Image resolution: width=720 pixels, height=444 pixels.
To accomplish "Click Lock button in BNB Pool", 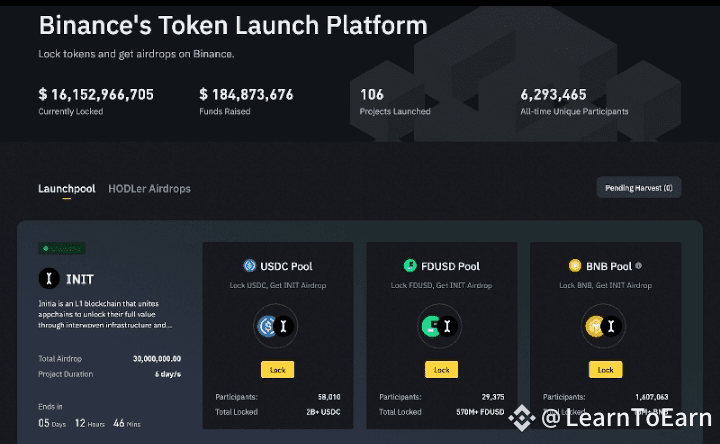I will [x=605, y=370].
